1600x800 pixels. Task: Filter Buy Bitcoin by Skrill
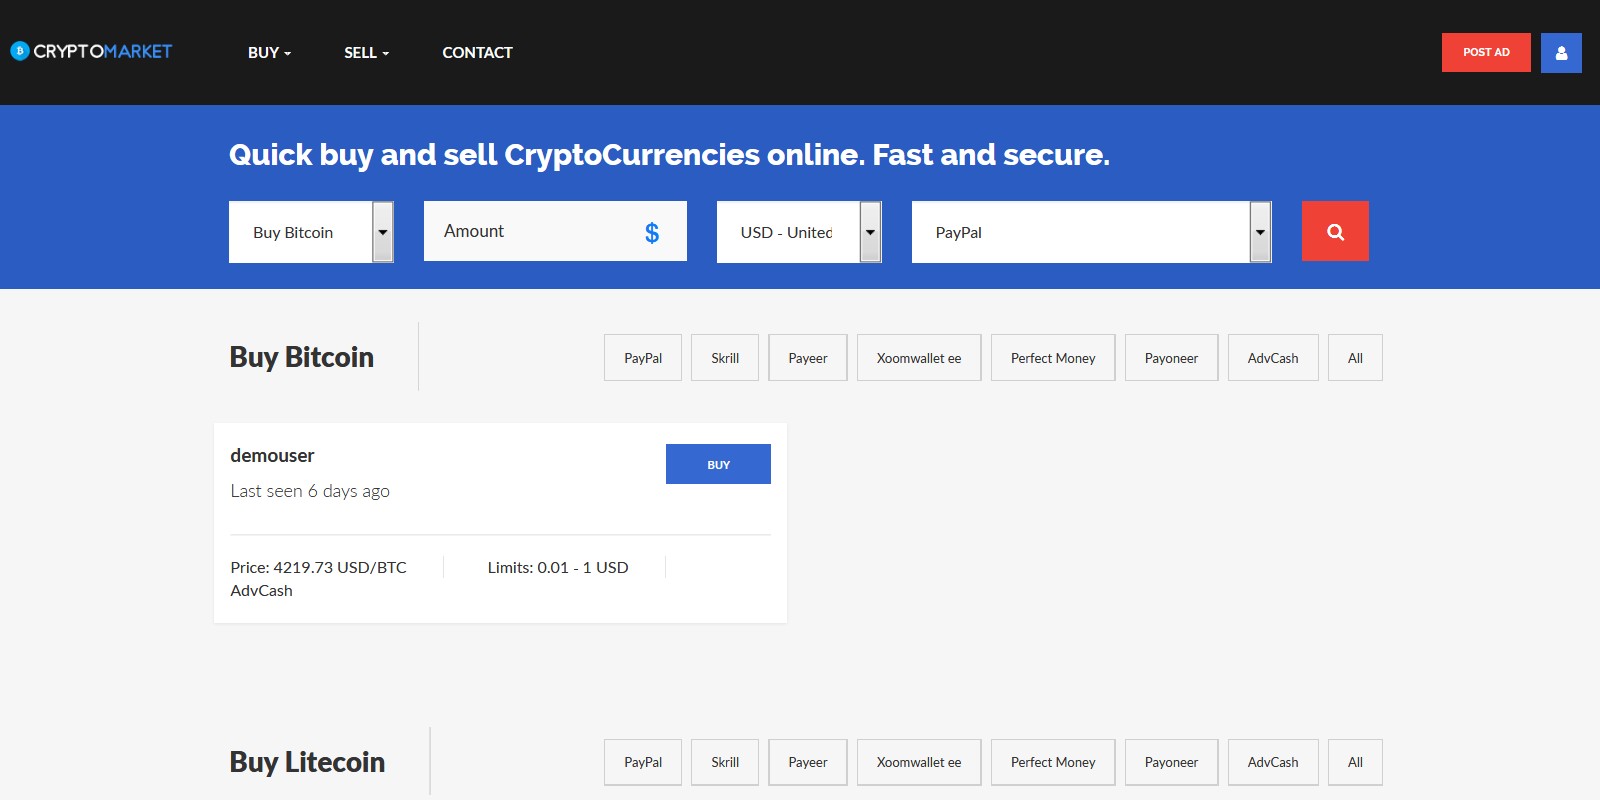click(x=725, y=358)
